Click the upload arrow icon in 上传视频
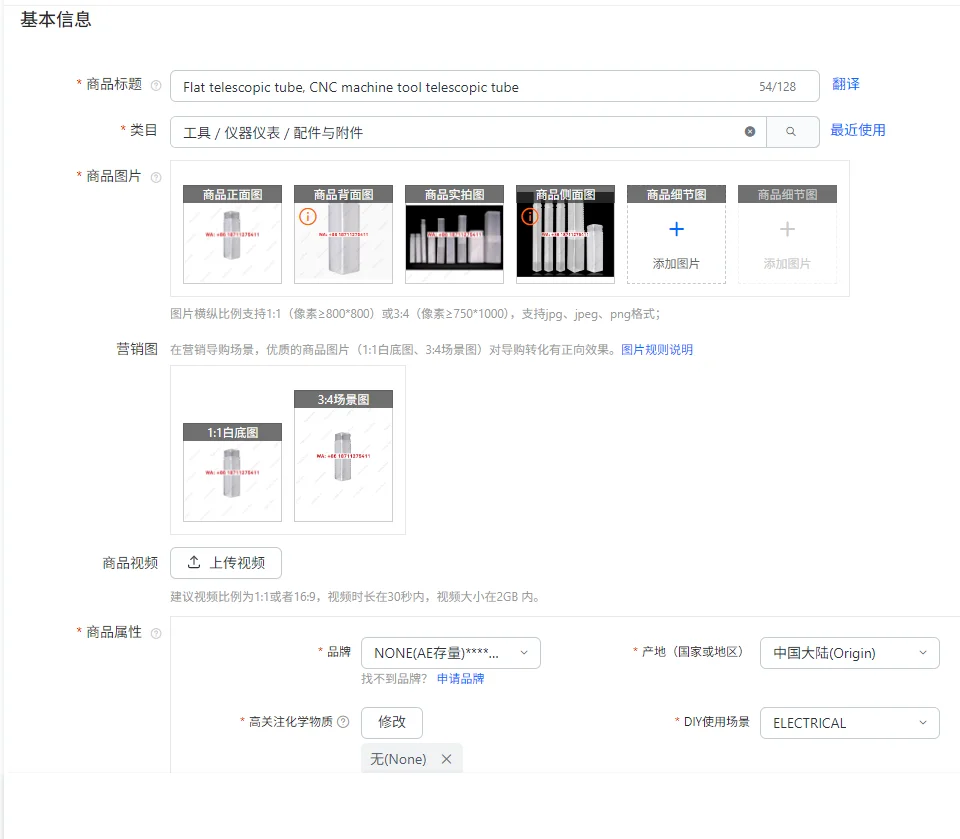 (x=193, y=562)
